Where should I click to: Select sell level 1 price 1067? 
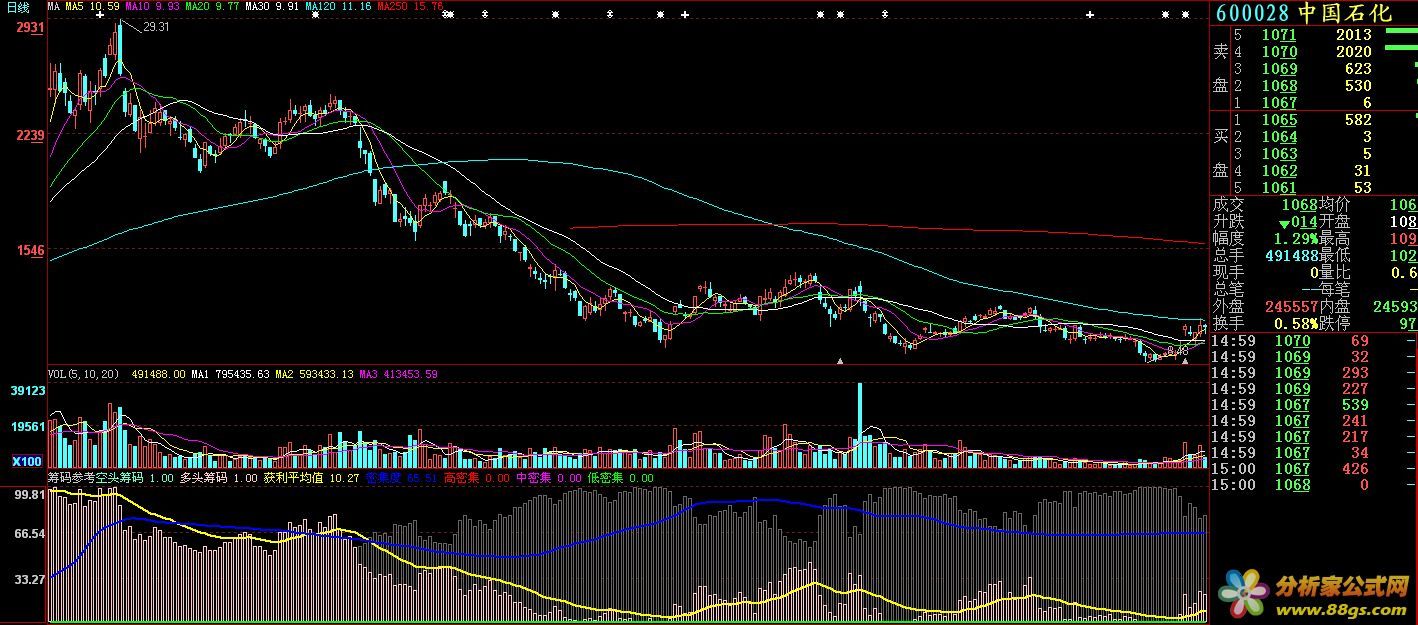pyautogui.click(x=1279, y=103)
